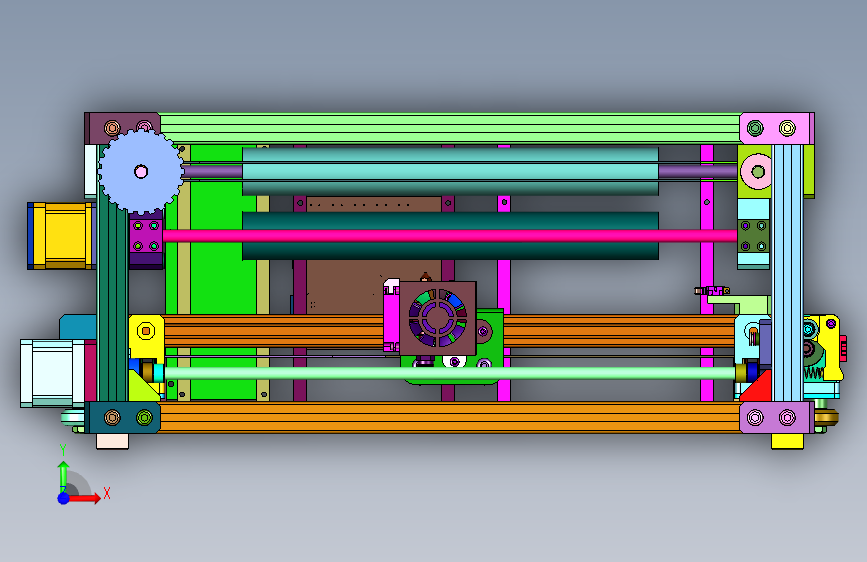Select the magenta rod mount block on left
The width and height of the screenshot is (867, 562).
(147, 236)
